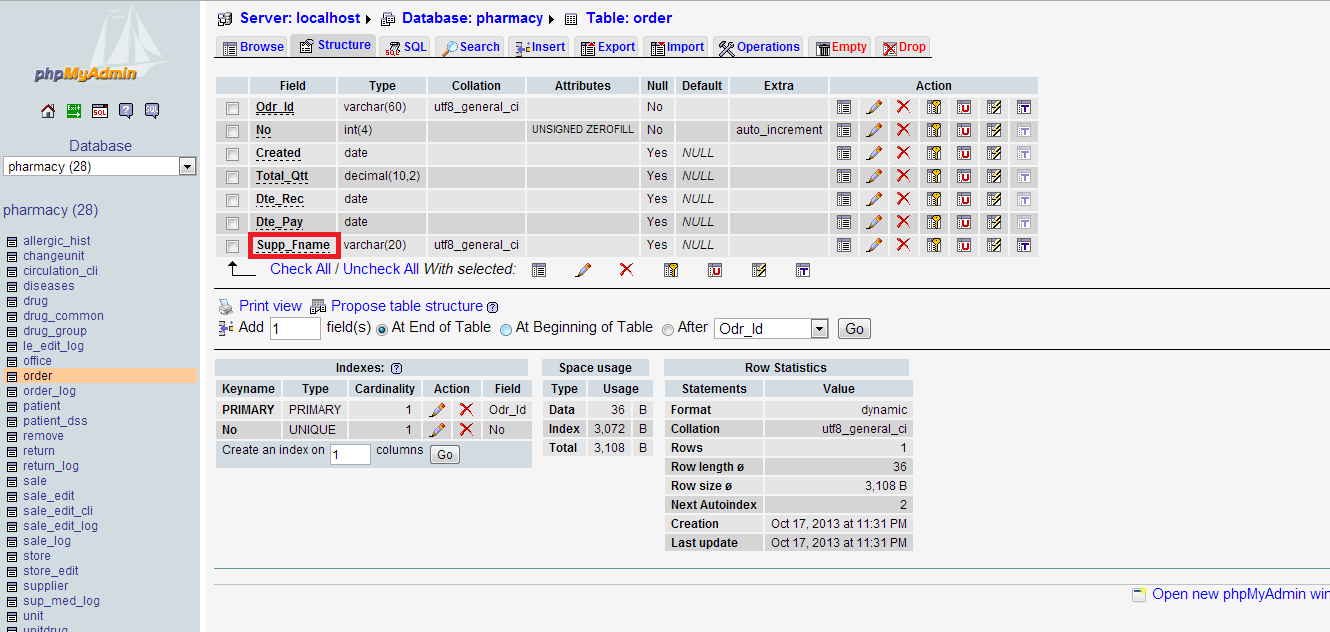Tick the checkbox for the Supp_Fname field

pyautogui.click(x=232, y=246)
